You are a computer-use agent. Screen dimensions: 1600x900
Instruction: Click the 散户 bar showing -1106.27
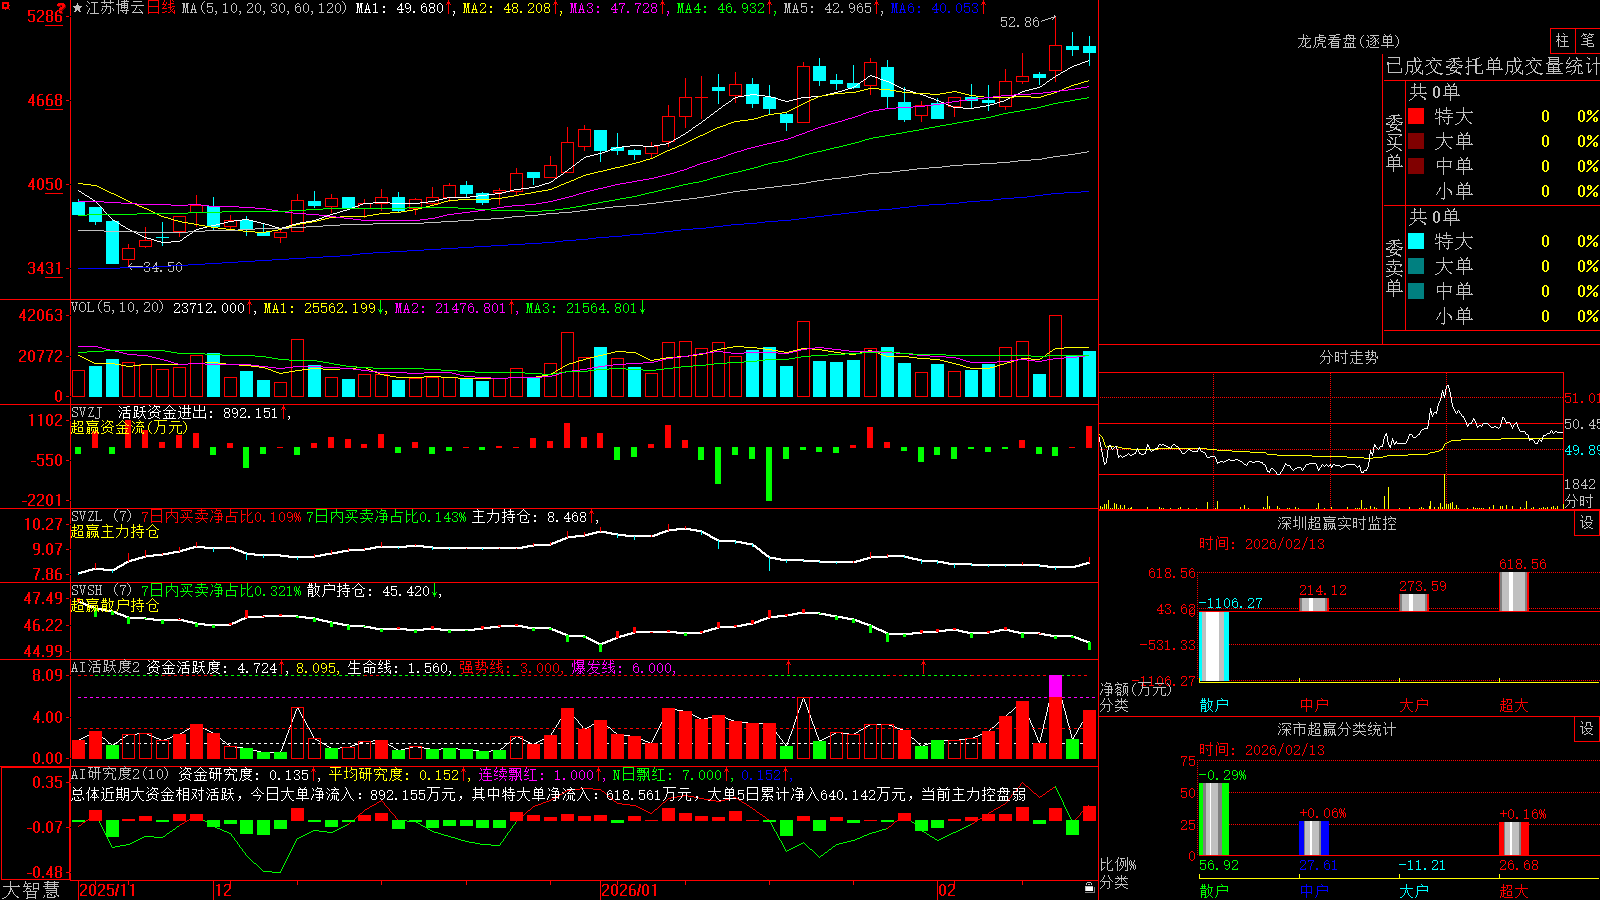click(x=1214, y=646)
